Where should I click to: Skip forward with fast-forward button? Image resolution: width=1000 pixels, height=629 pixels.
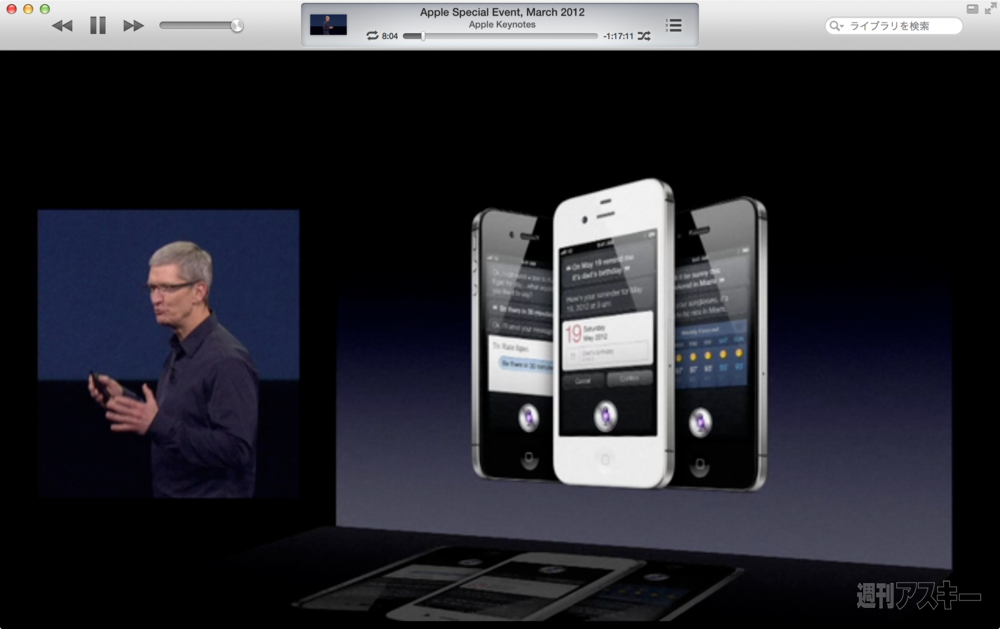click(133, 26)
